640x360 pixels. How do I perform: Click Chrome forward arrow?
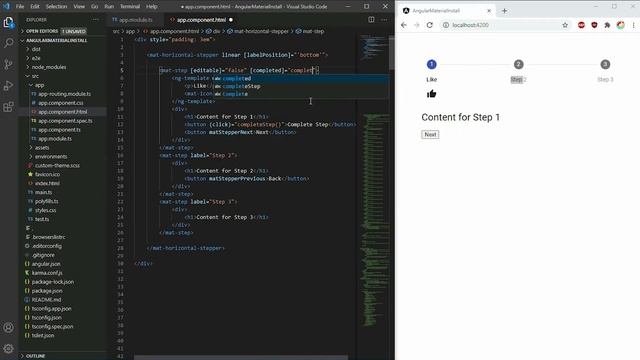coord(416,25)
